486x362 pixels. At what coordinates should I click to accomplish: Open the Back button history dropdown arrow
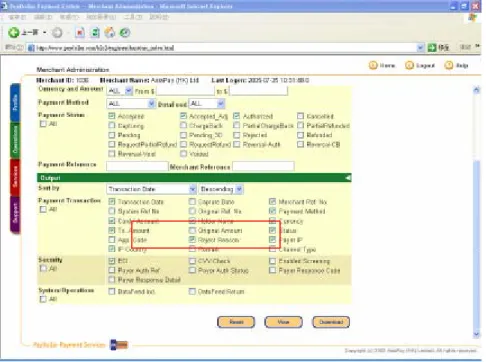coord(44,33)
